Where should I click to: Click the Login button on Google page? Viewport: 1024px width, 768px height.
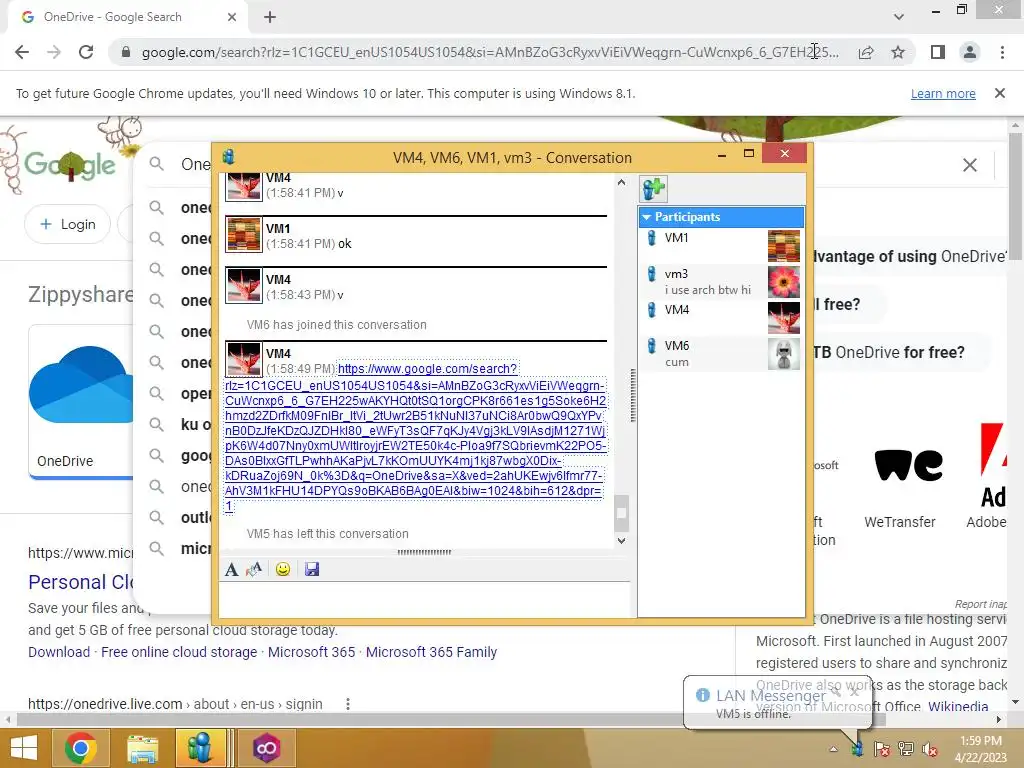point(67,224)
